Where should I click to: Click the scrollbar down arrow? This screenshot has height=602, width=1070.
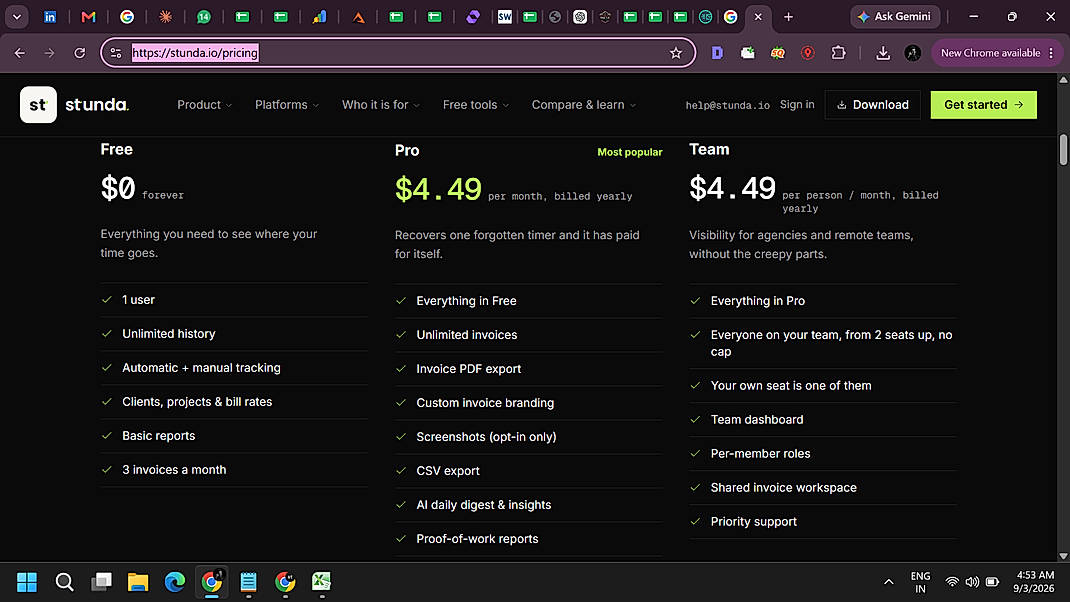(x=1063, y=556)
